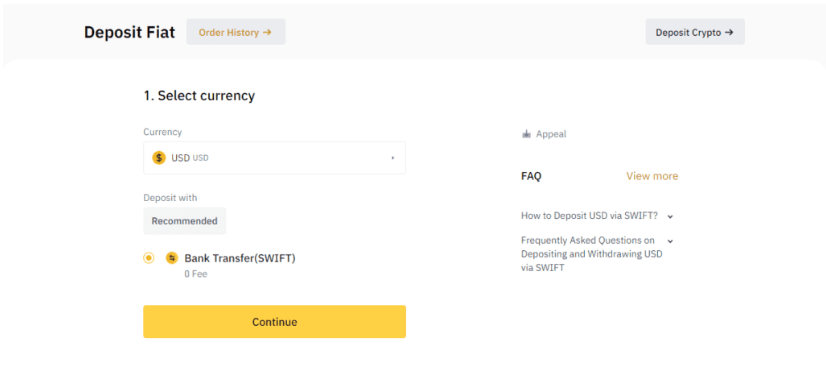Open 'How to Deposit USD via SWIFT?' question
This screenshot has width=826, height=385.
[589, 216]
